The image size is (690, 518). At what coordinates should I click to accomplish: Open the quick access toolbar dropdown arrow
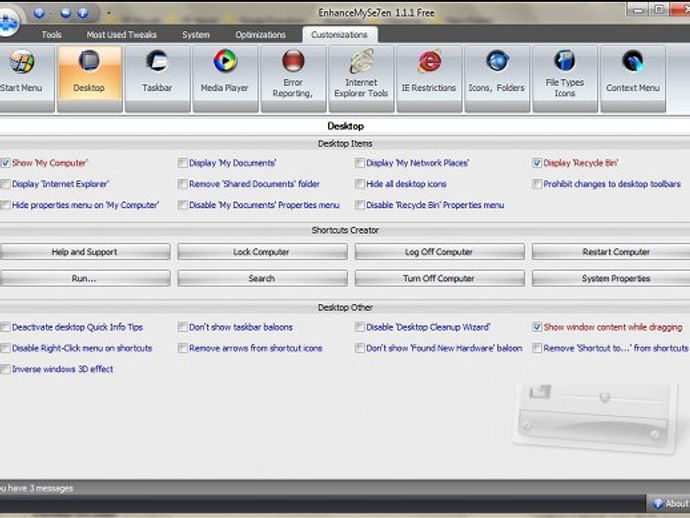pyautogui.click(x=109, y=14)
